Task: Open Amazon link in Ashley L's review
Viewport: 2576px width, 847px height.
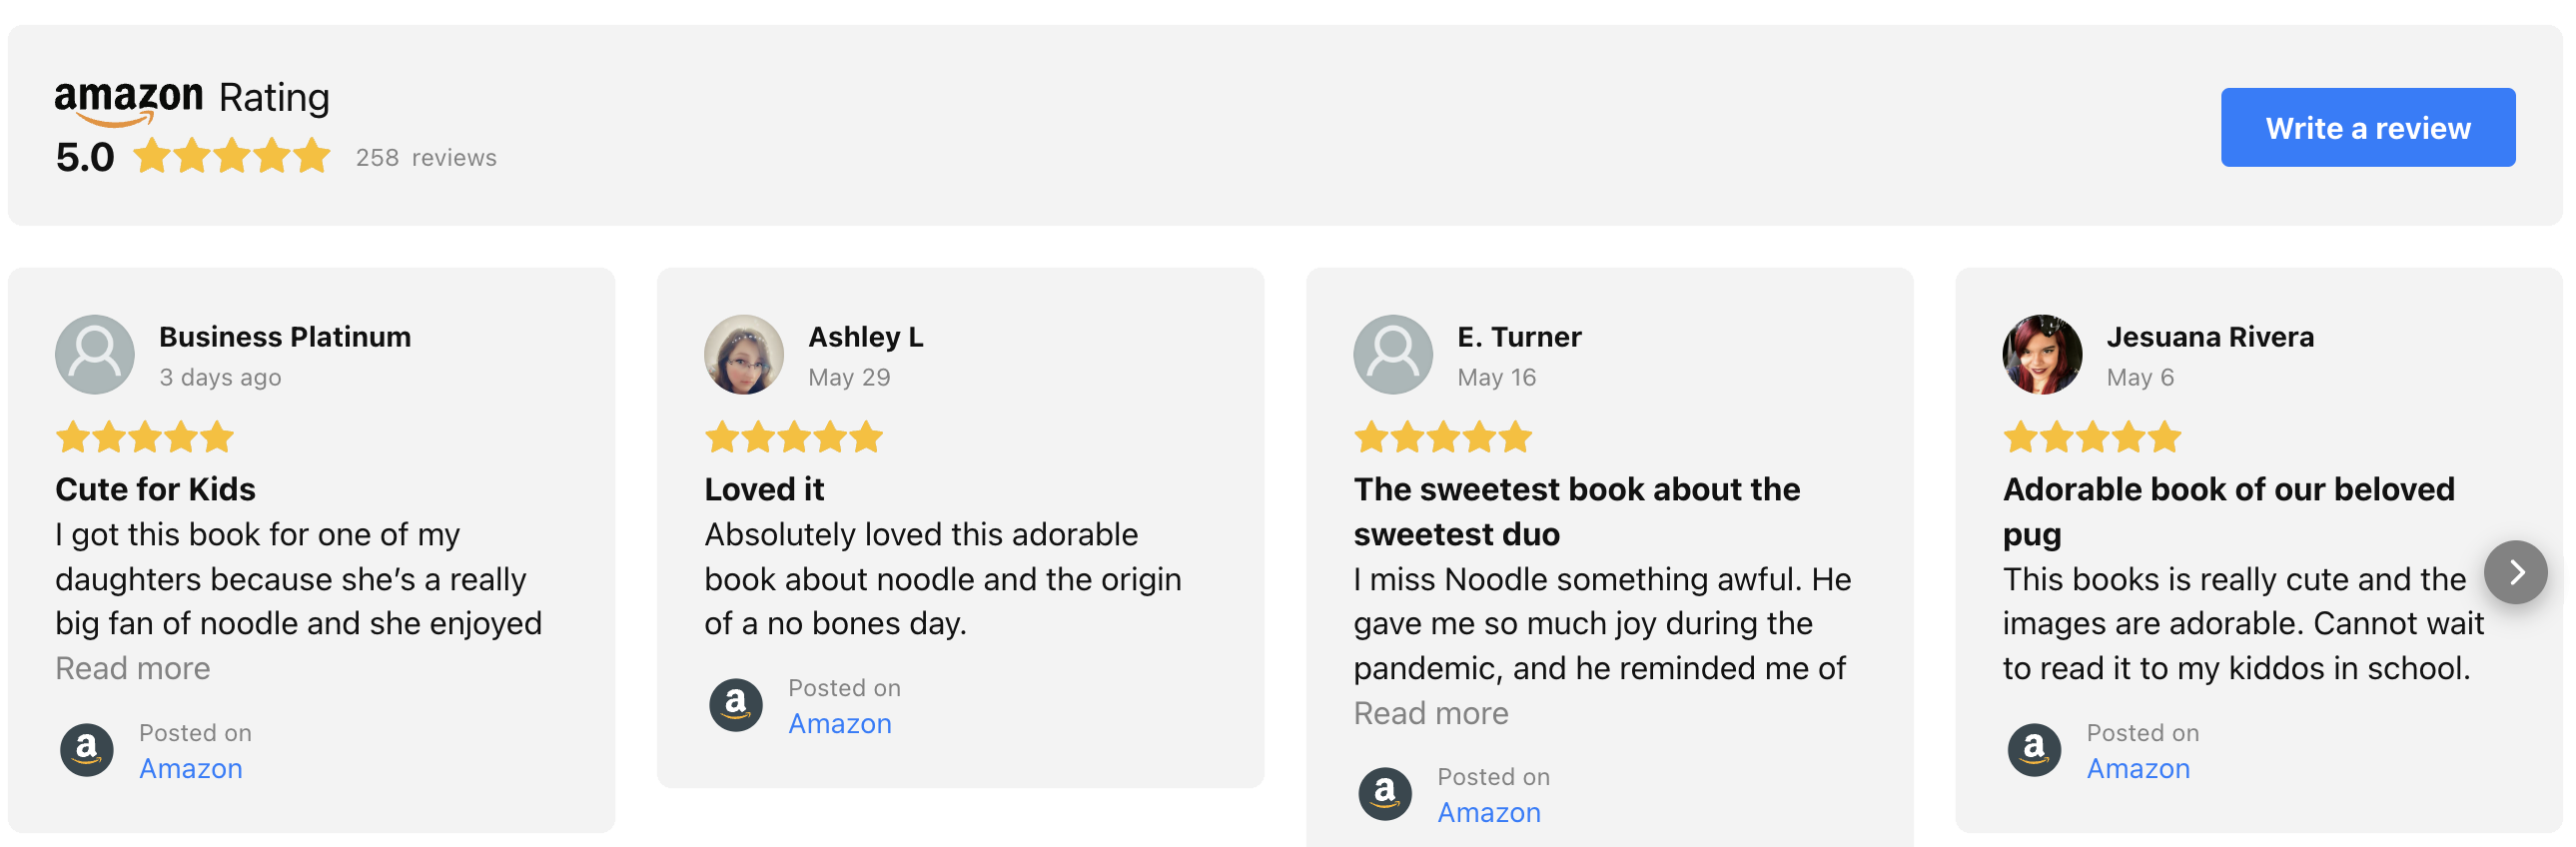Action: (x=840, y=723)
